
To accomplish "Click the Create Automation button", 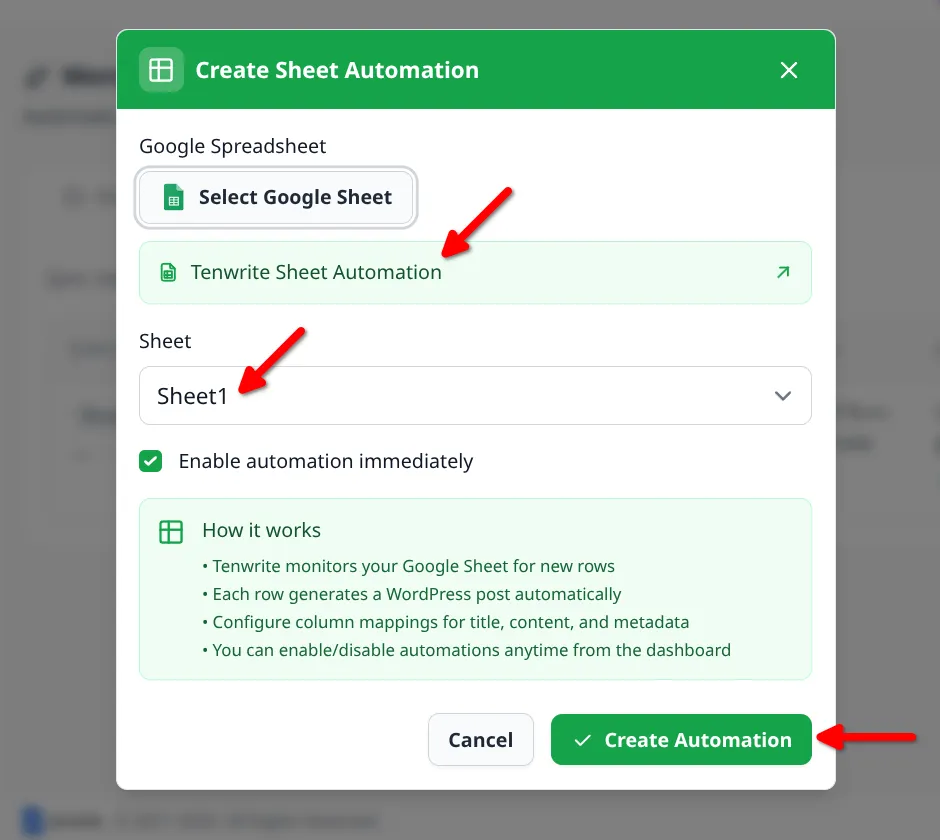I will [x=681, y=739].
